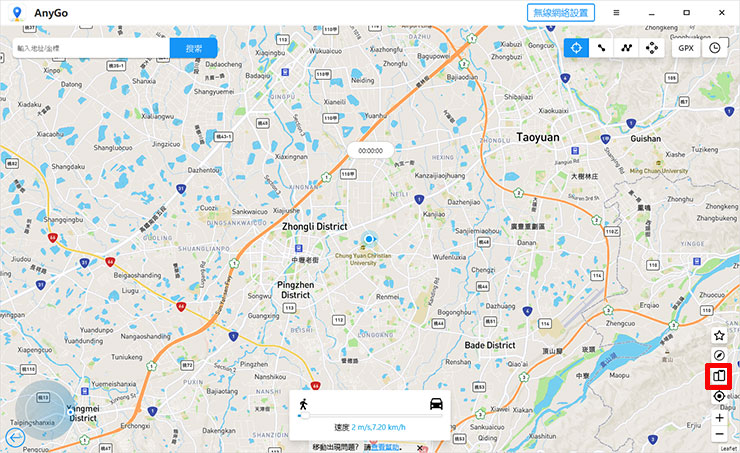740x453 pixels.
Task: Center map on current location icon
Action: point(719,396)
